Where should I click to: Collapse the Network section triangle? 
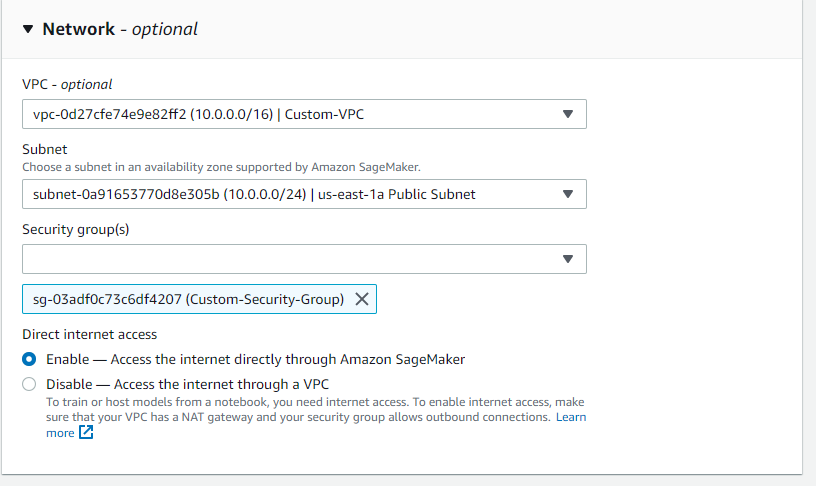point(28,29)
